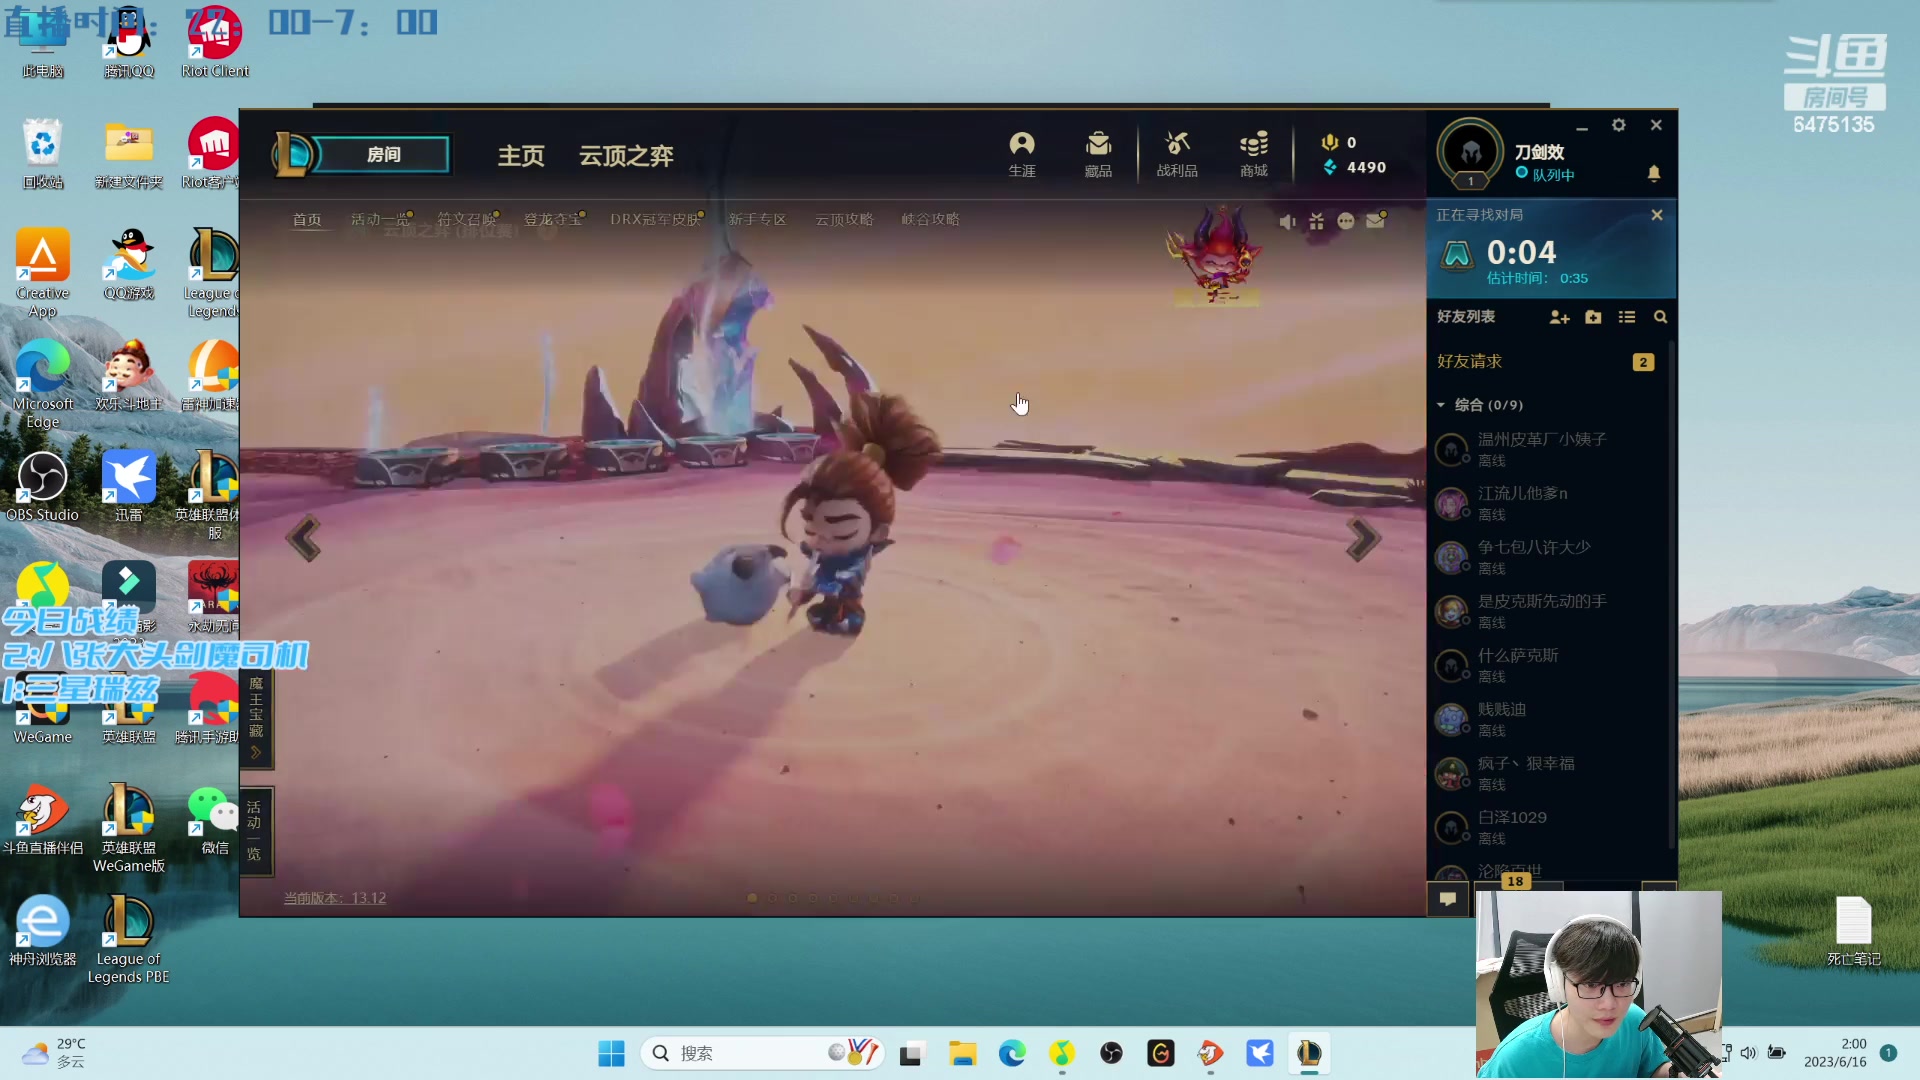Select the first carousel page dot

click(752, 898)
